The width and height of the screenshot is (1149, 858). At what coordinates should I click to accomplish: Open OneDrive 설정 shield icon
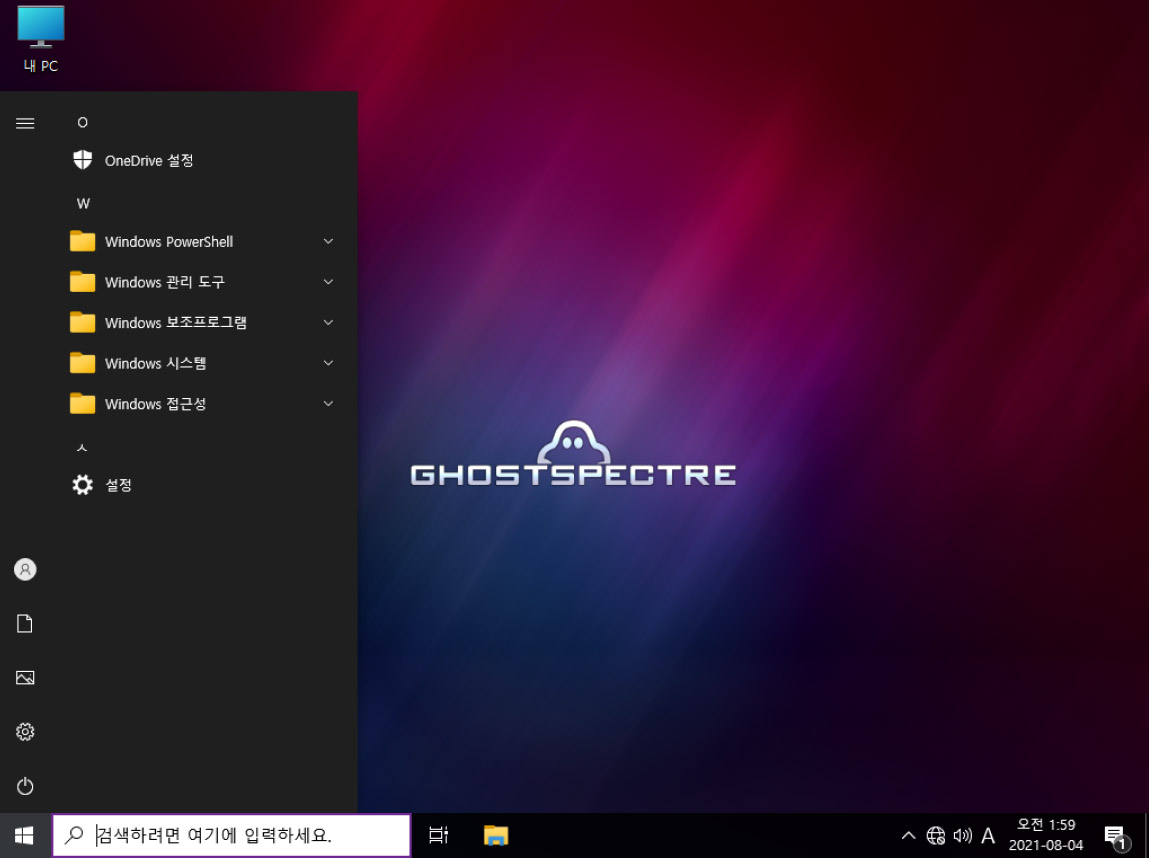coord(83,160)
